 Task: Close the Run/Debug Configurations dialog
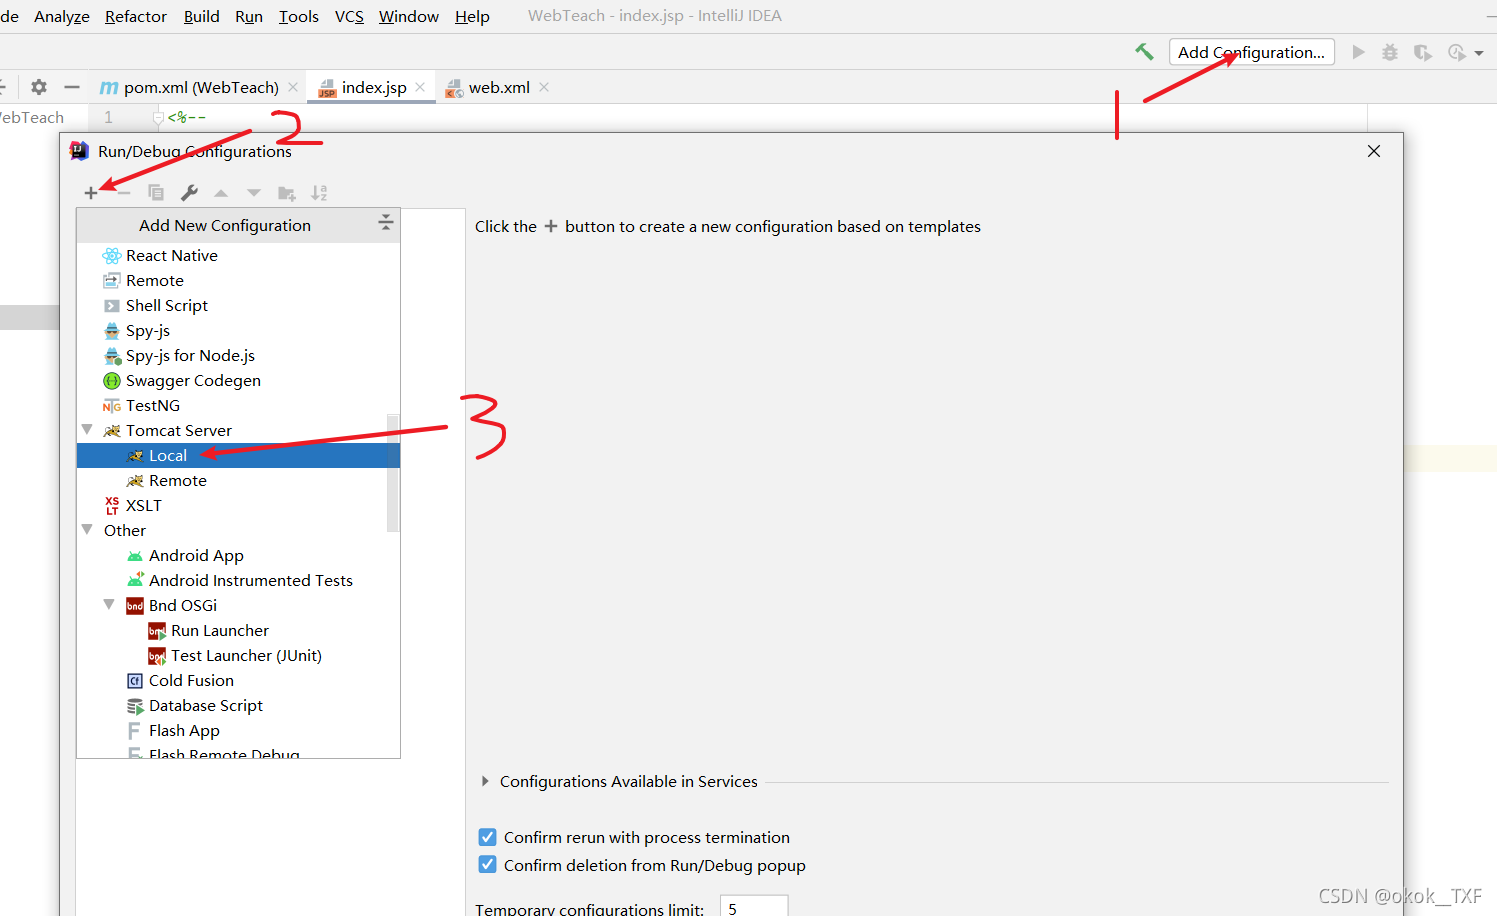(1374, 151)
